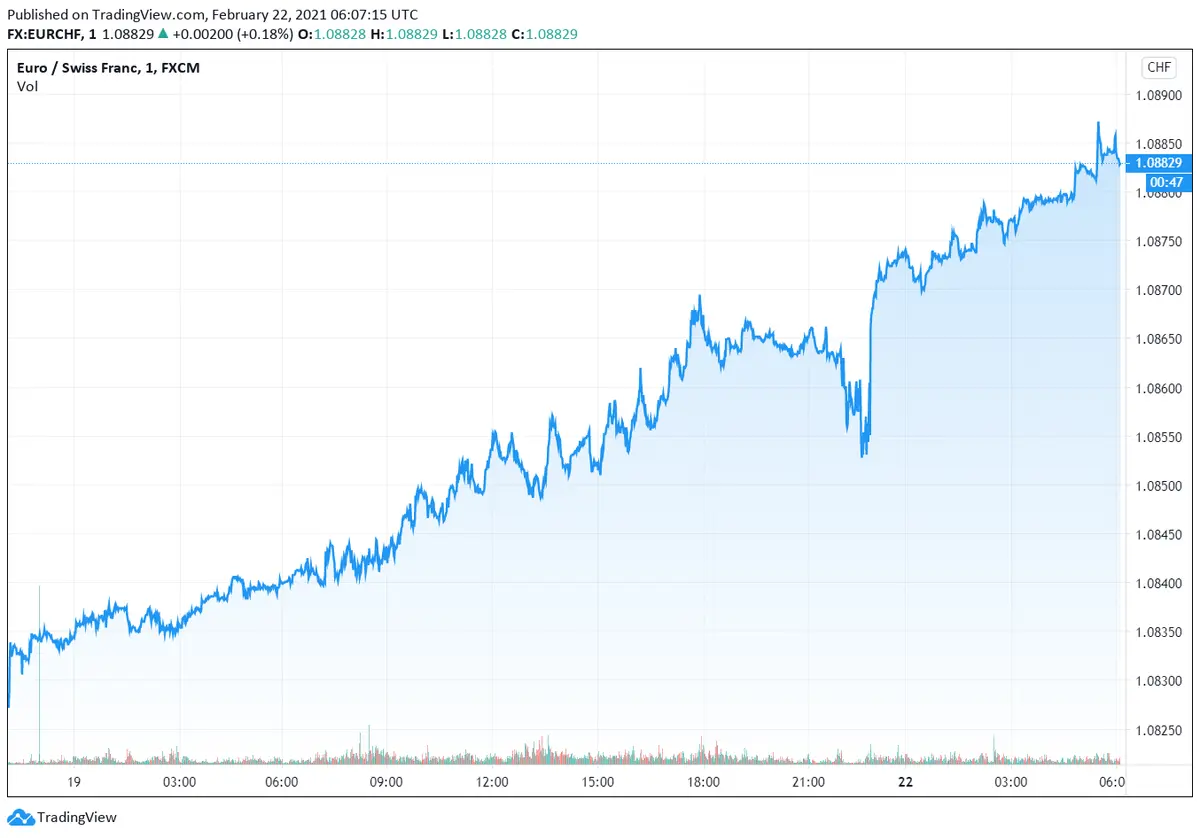Open the CHF currency selector
Image resolution: width=1200 pixels, height=838 pixels.
point(1158,67)
